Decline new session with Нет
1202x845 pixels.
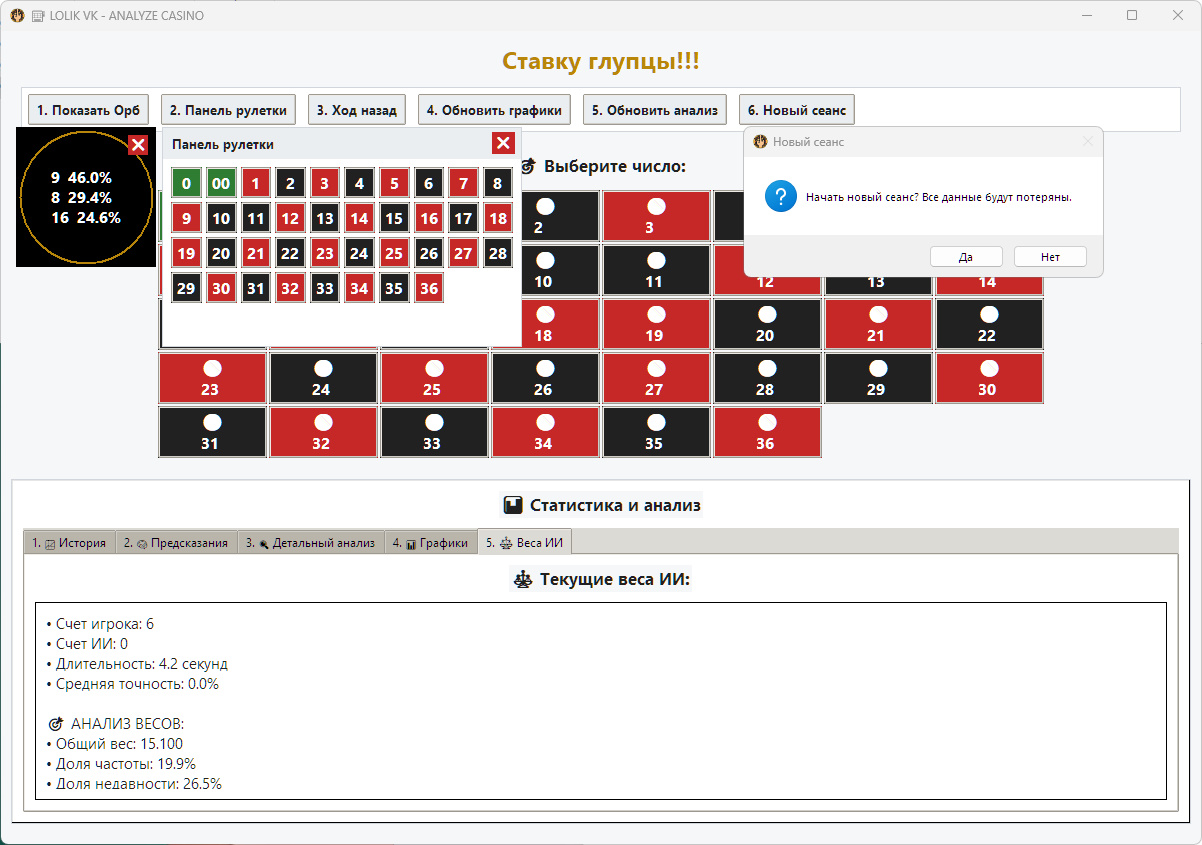(1050, 257)
